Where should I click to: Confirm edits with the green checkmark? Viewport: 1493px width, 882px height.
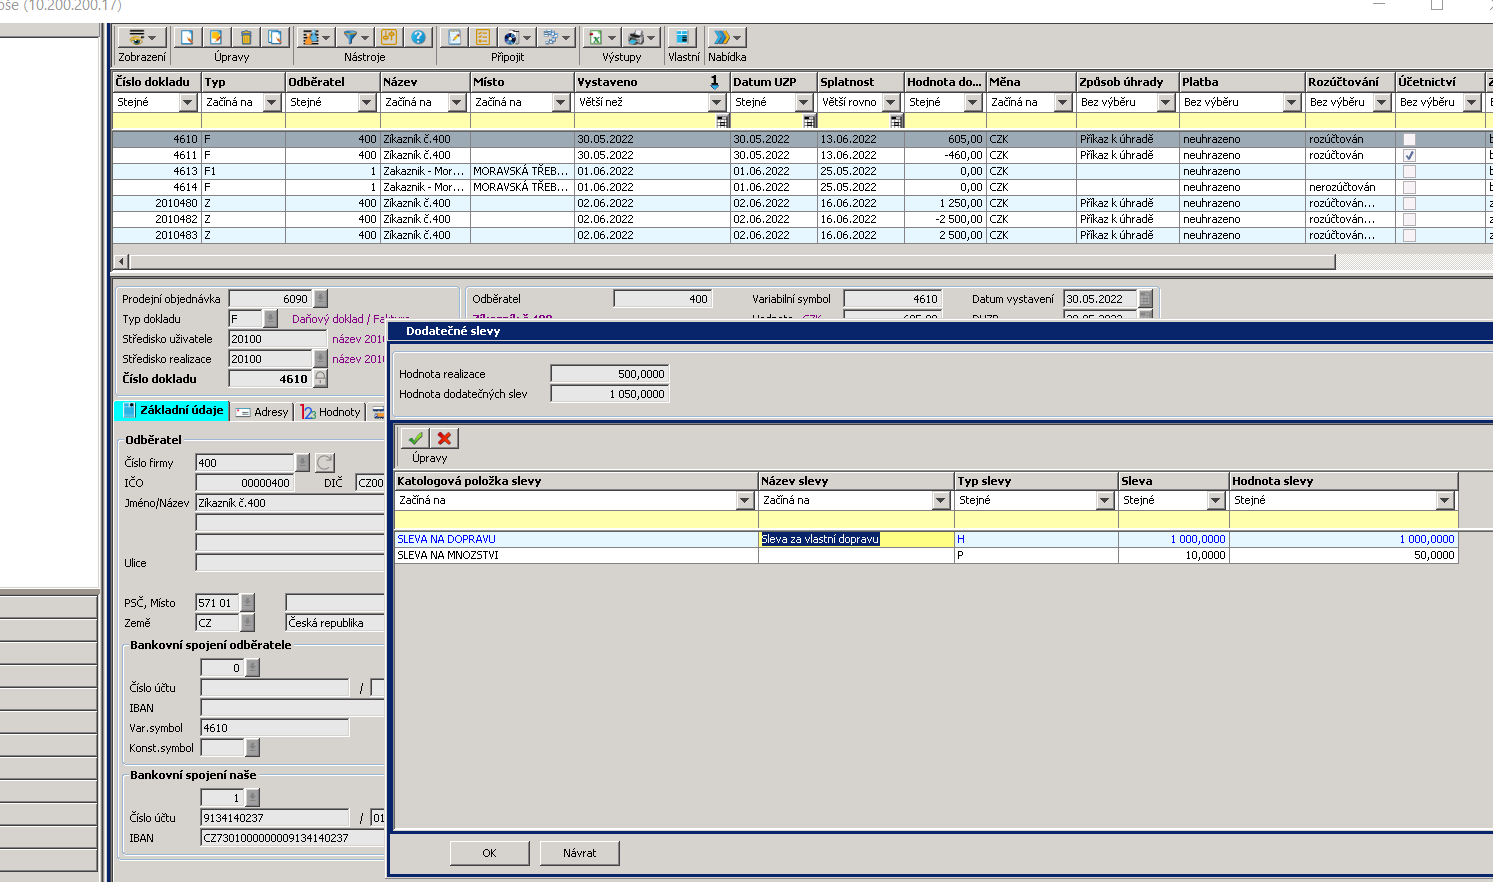click(416, 438)
